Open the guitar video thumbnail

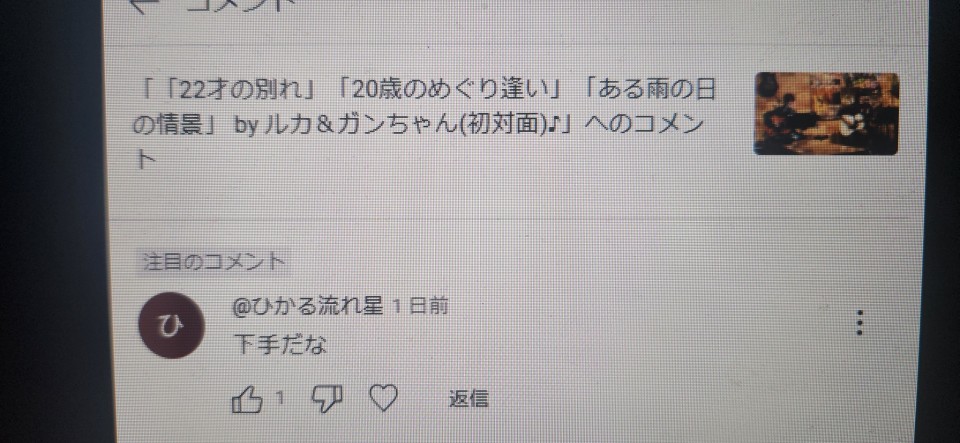coord(827,113)
